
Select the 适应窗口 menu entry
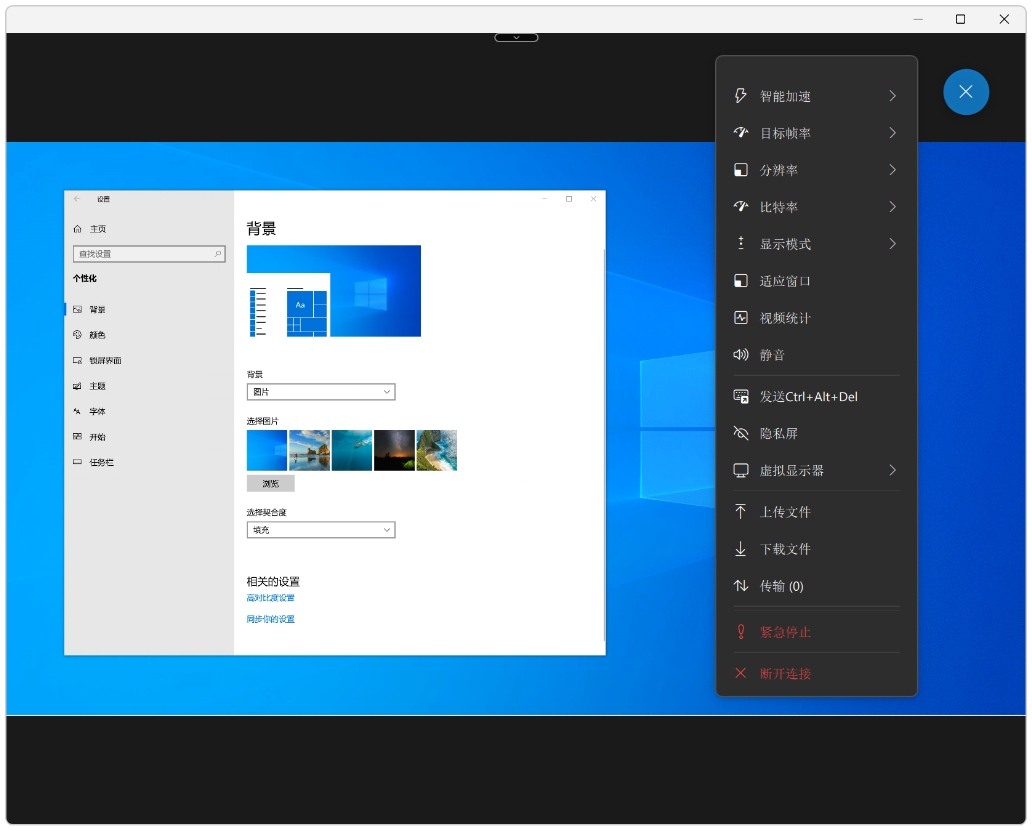pyautogui.click(x=816, y=281)
